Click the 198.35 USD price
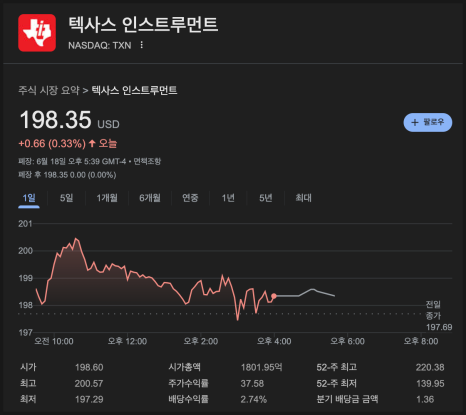The width and height of the screenshot is (466, 415). (69, 120)
